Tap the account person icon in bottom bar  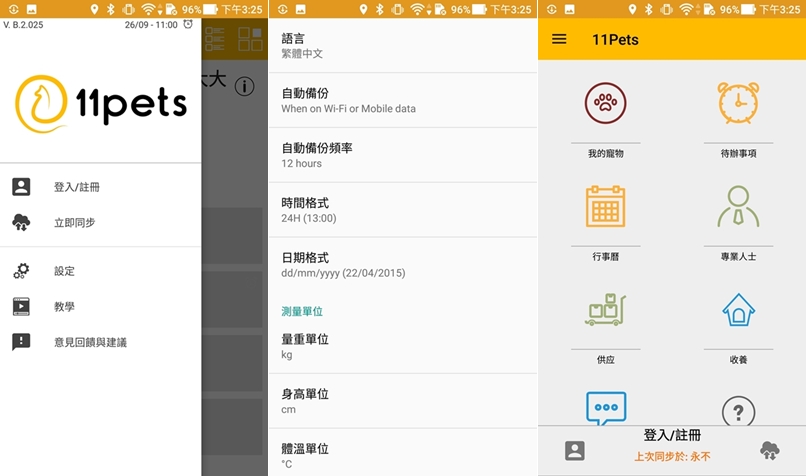point(574,450)
